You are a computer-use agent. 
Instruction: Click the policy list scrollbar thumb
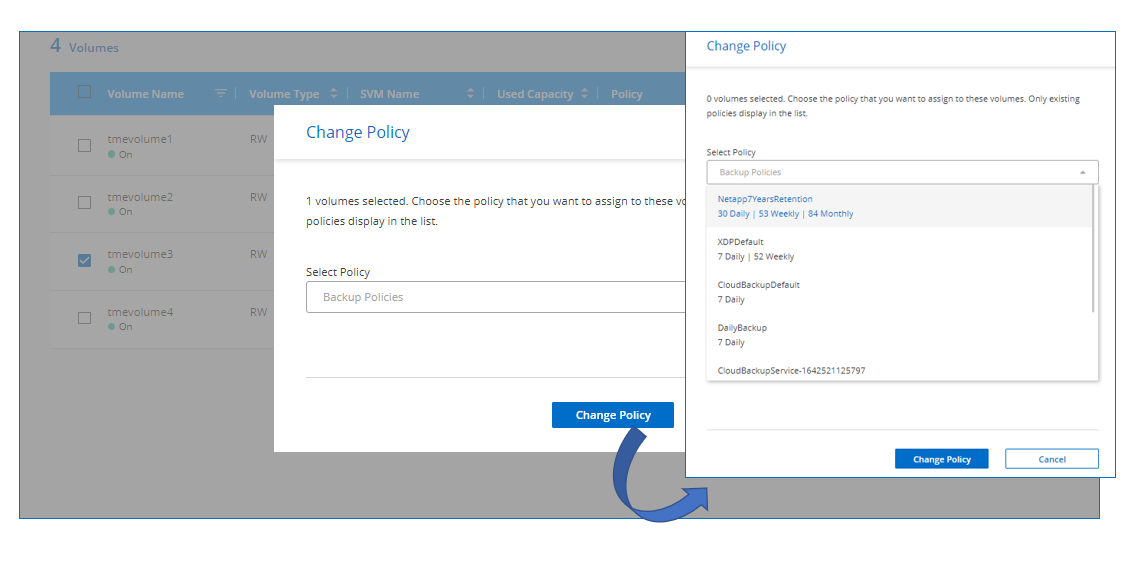click(1093, 248)
